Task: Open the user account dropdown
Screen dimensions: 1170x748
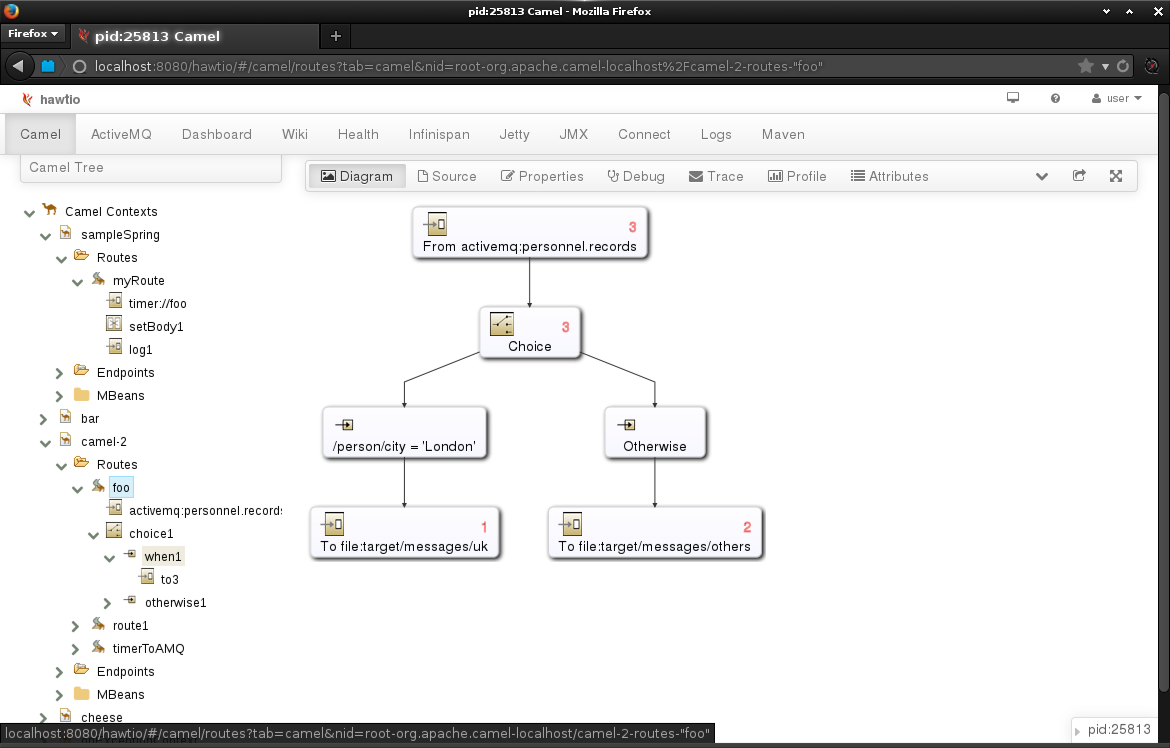Action: click(x=1116, y=98)
